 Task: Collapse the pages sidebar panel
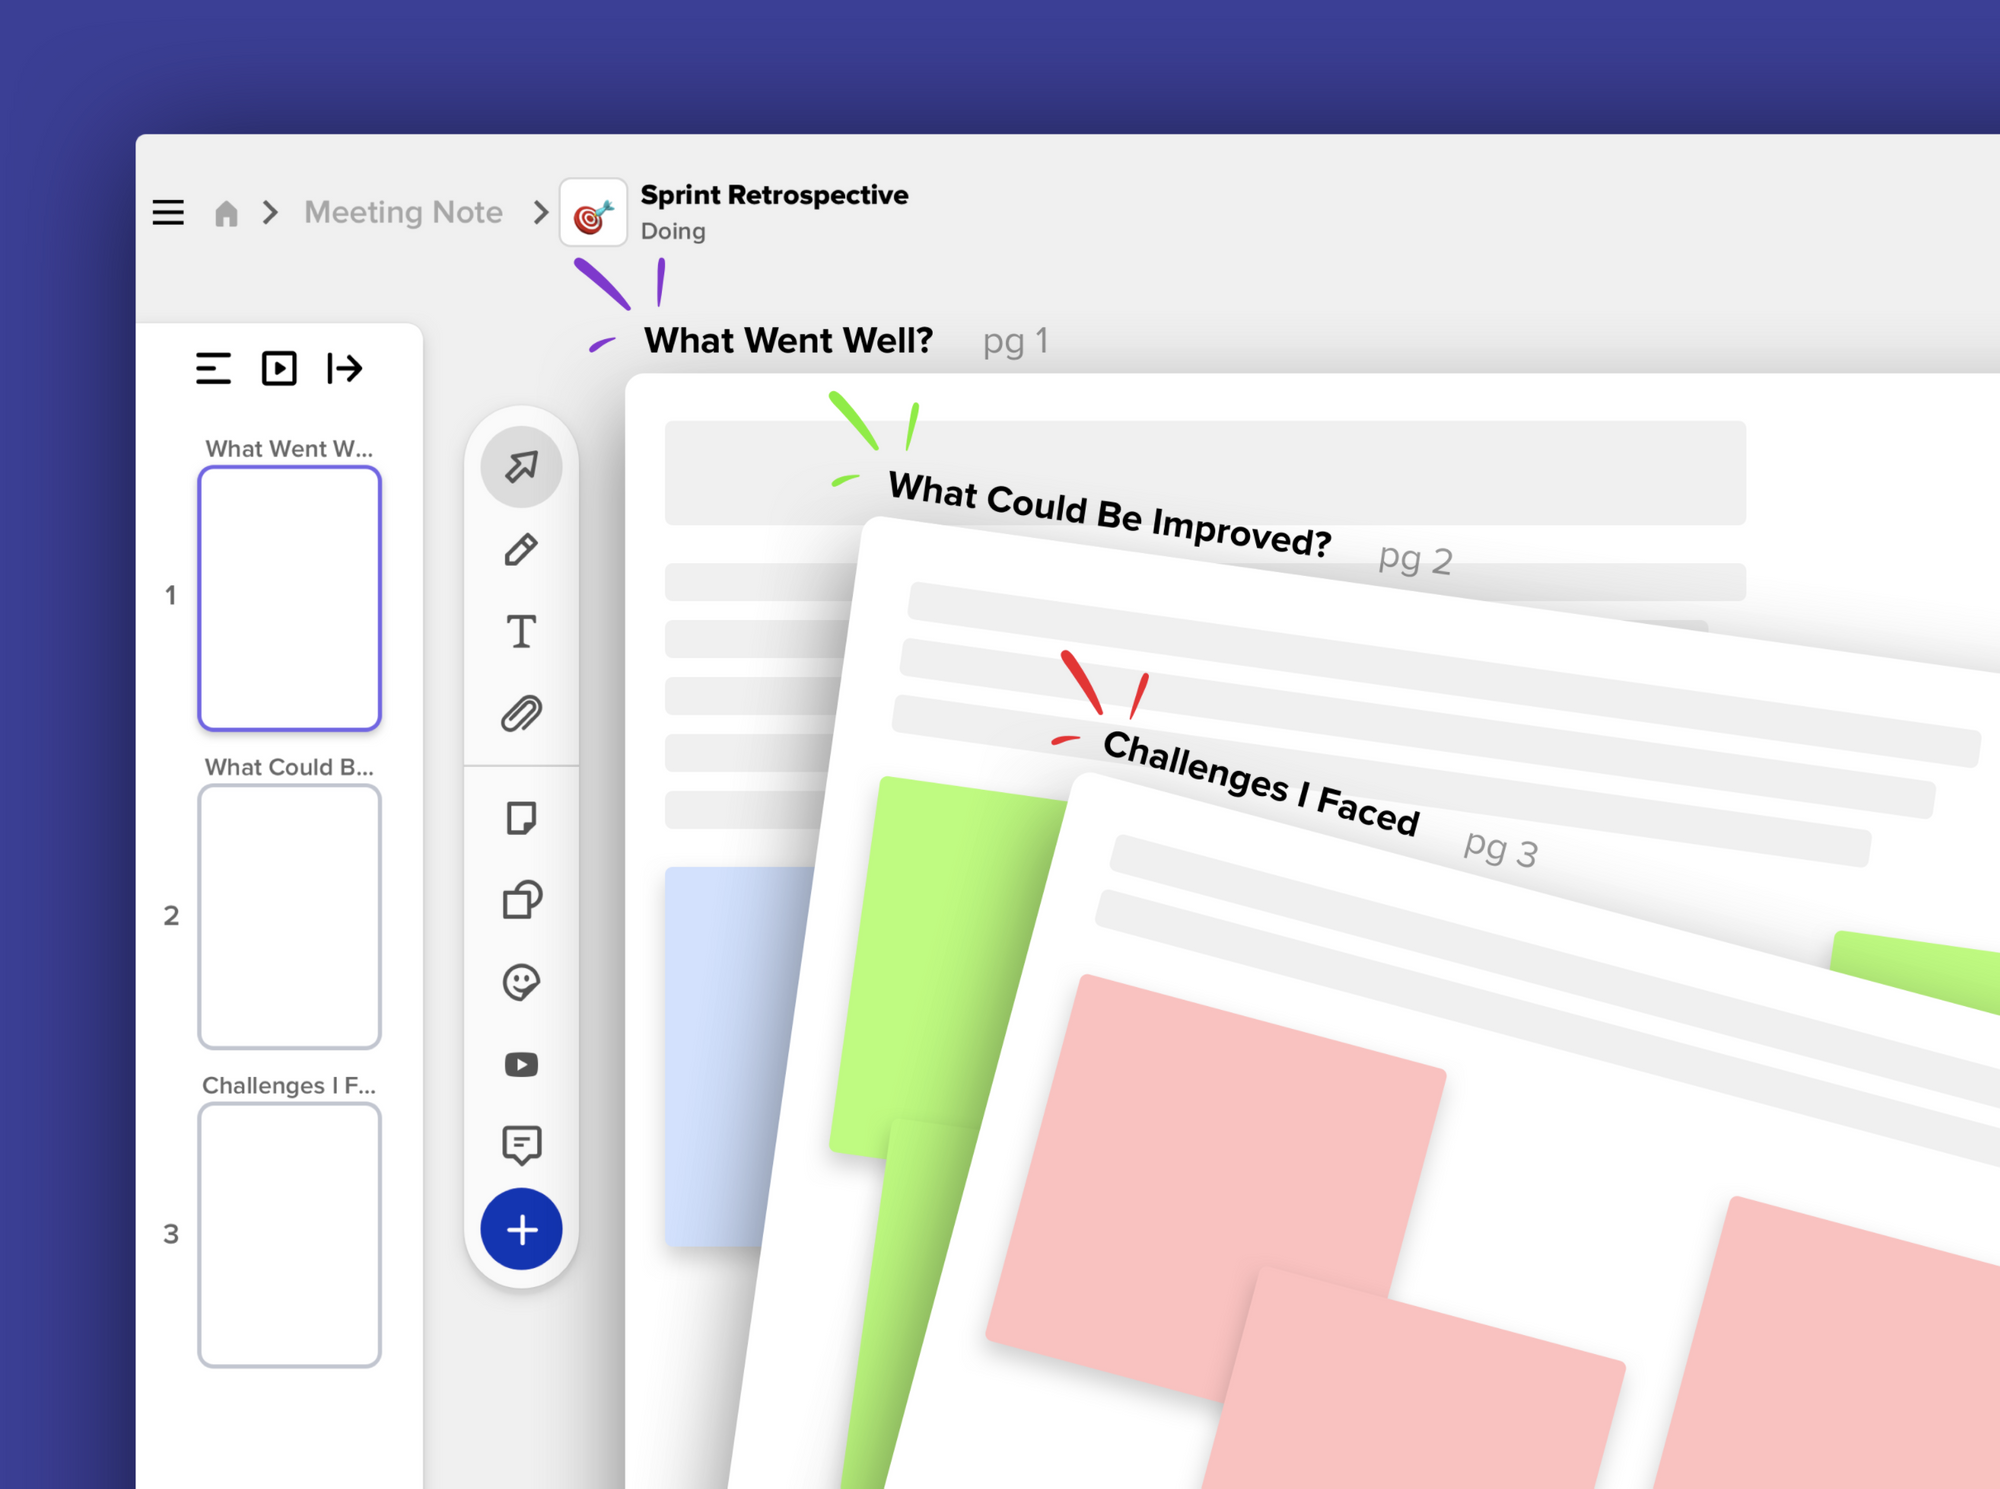345,368
